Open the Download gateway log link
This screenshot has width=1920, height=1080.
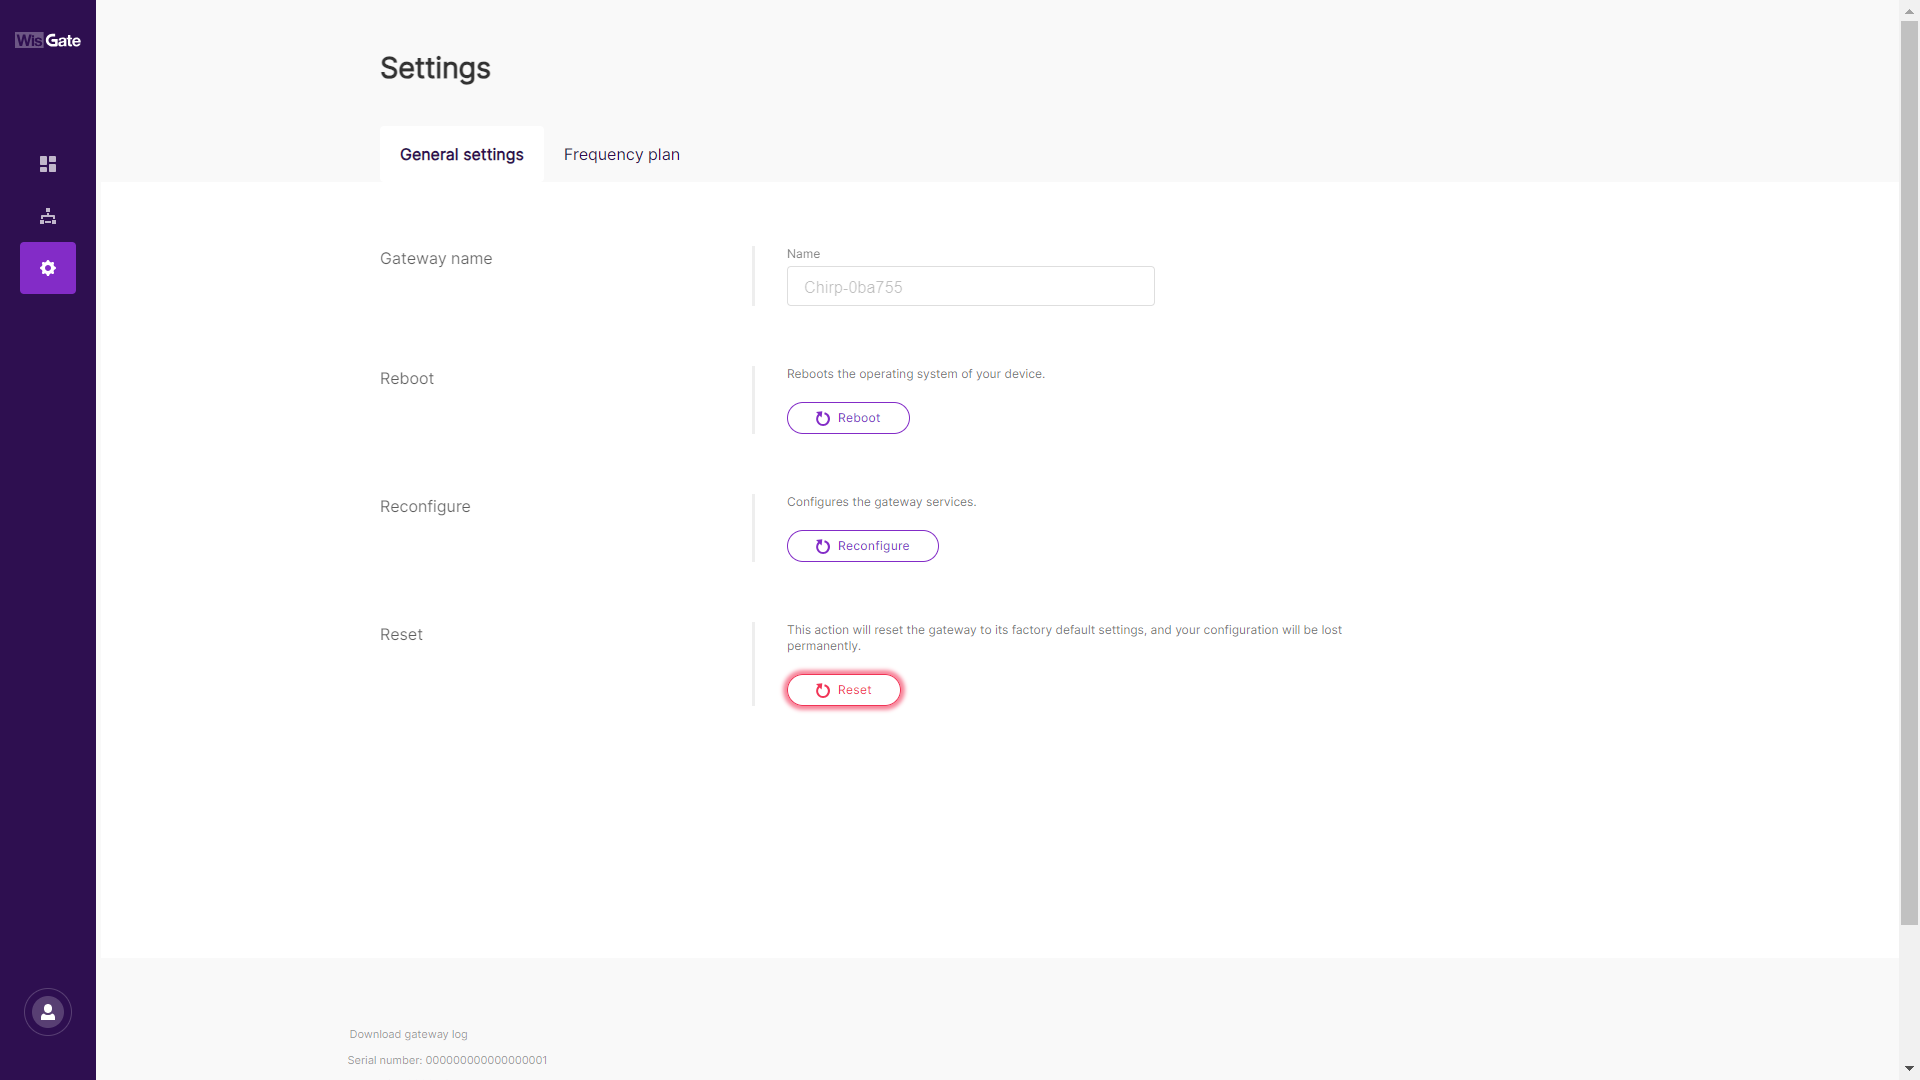tap(408, 1034)
